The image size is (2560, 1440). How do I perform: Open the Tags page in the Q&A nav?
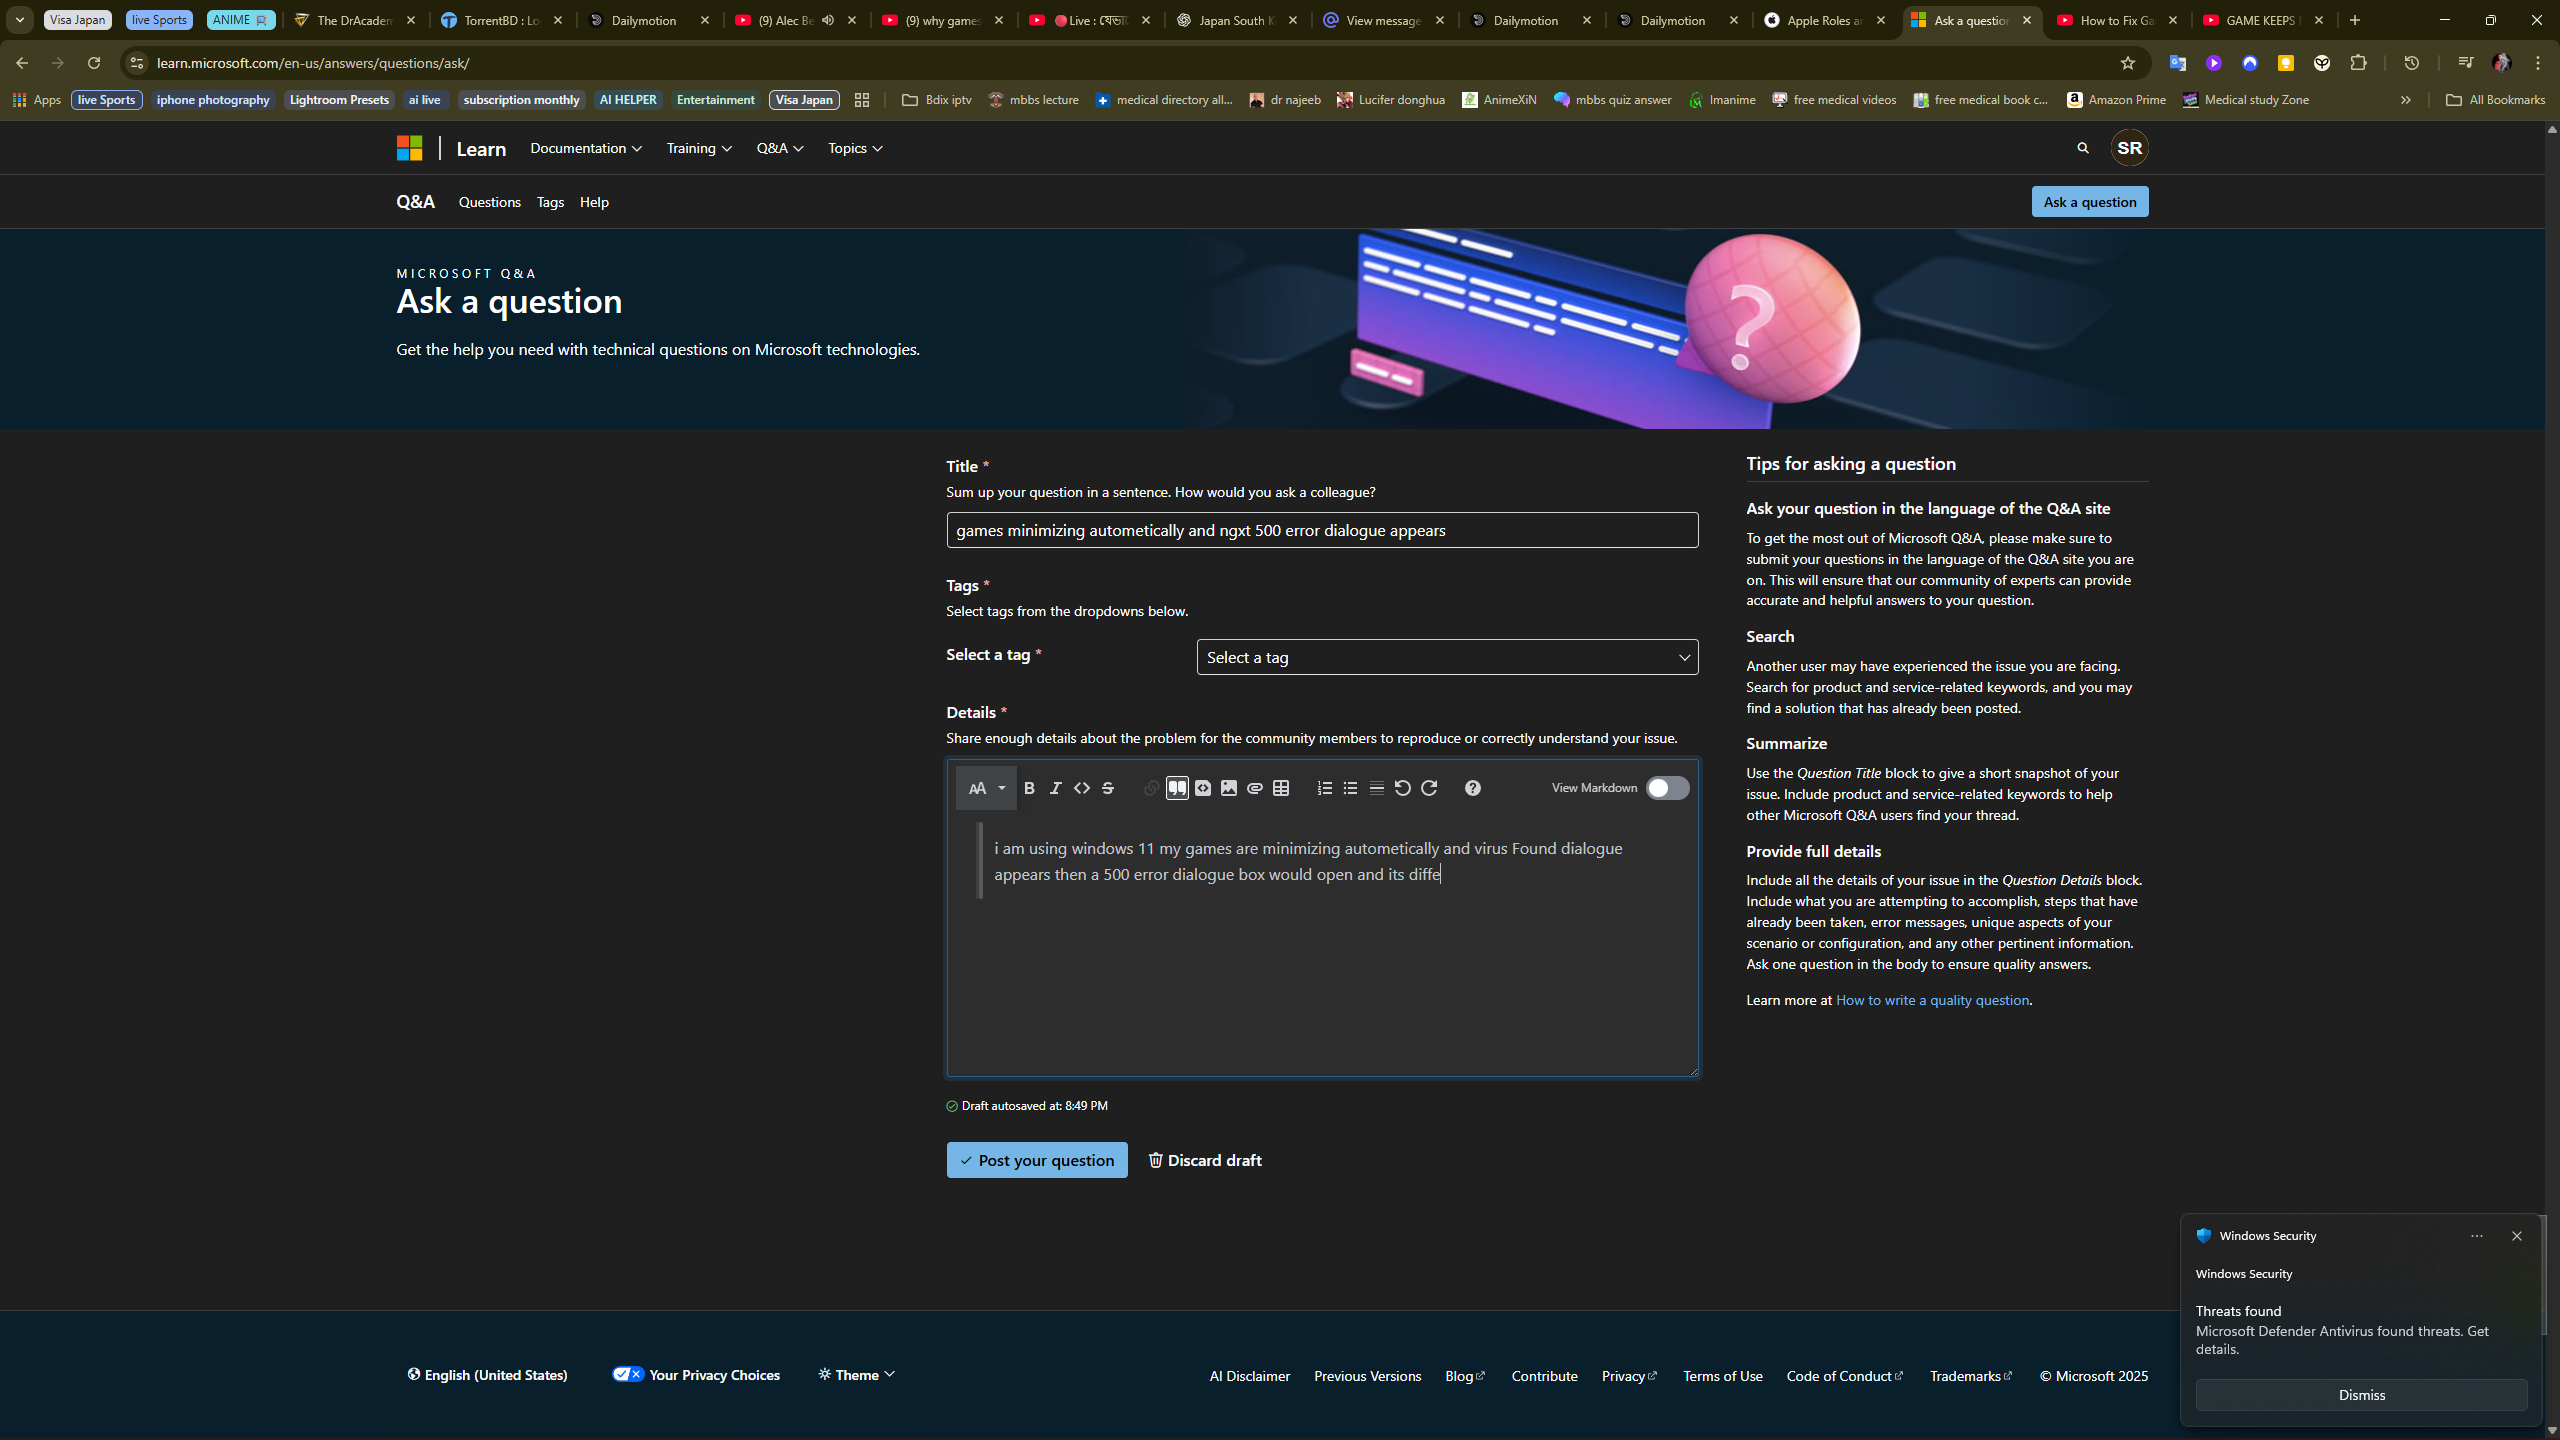550,202
